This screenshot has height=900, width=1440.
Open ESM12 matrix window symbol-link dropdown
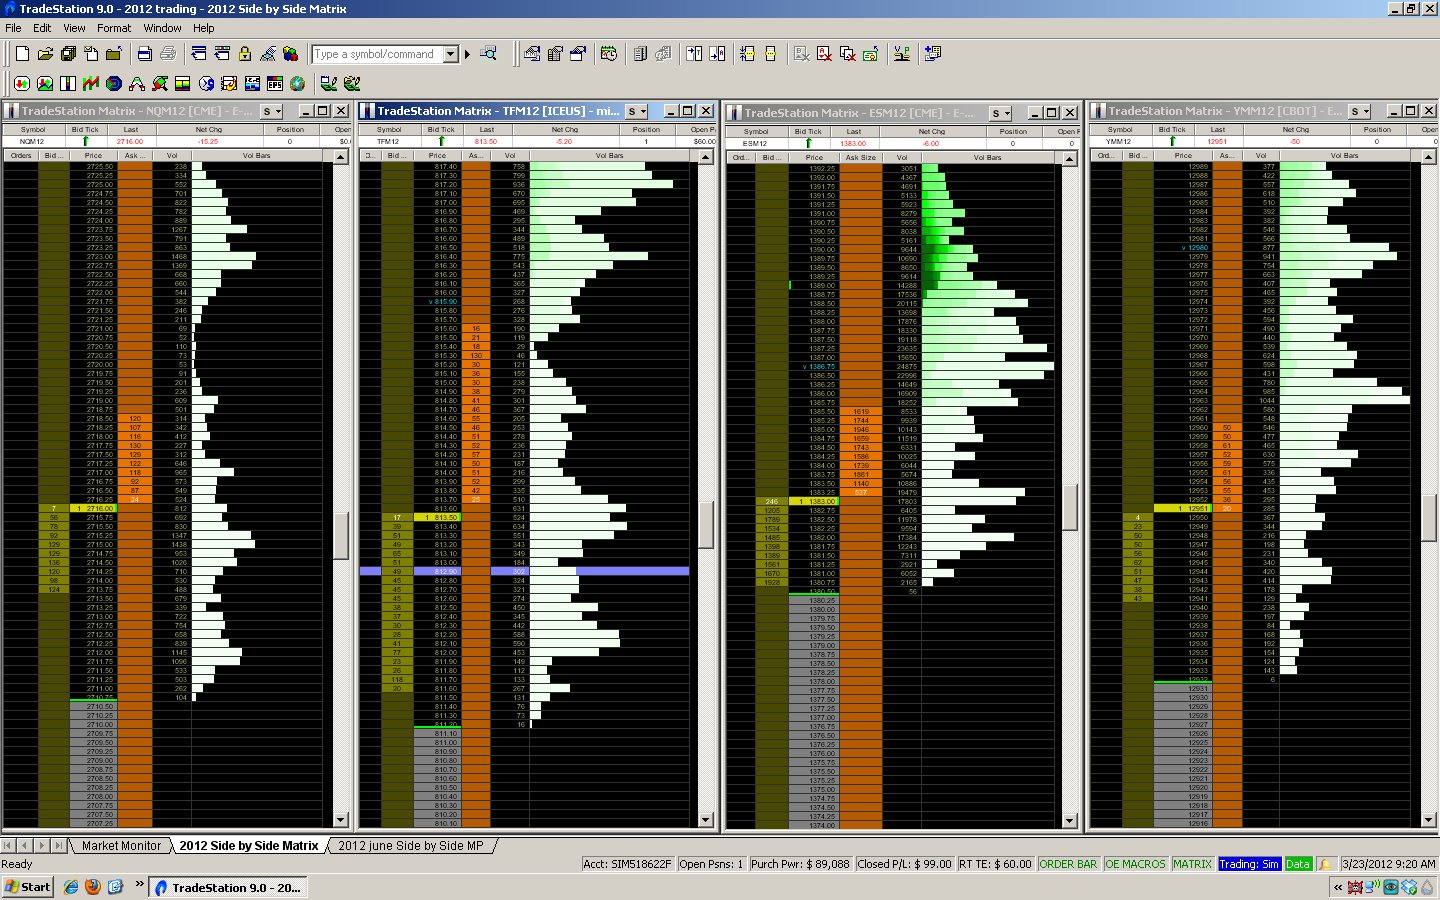point(1001,113)
